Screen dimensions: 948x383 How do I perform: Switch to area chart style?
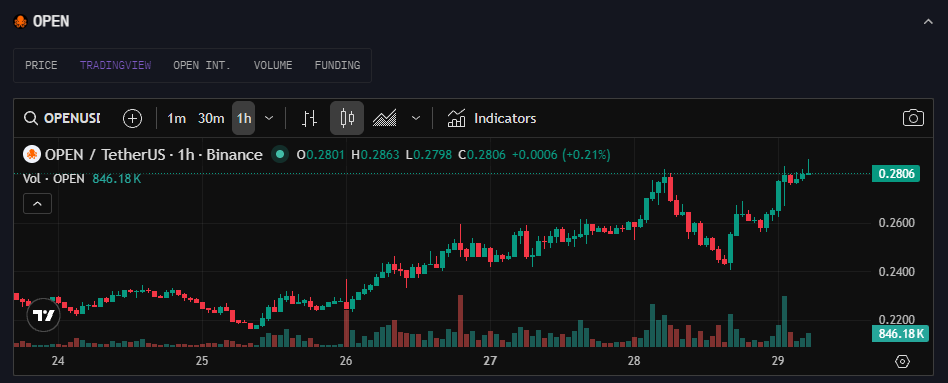(x=385, y=118)
